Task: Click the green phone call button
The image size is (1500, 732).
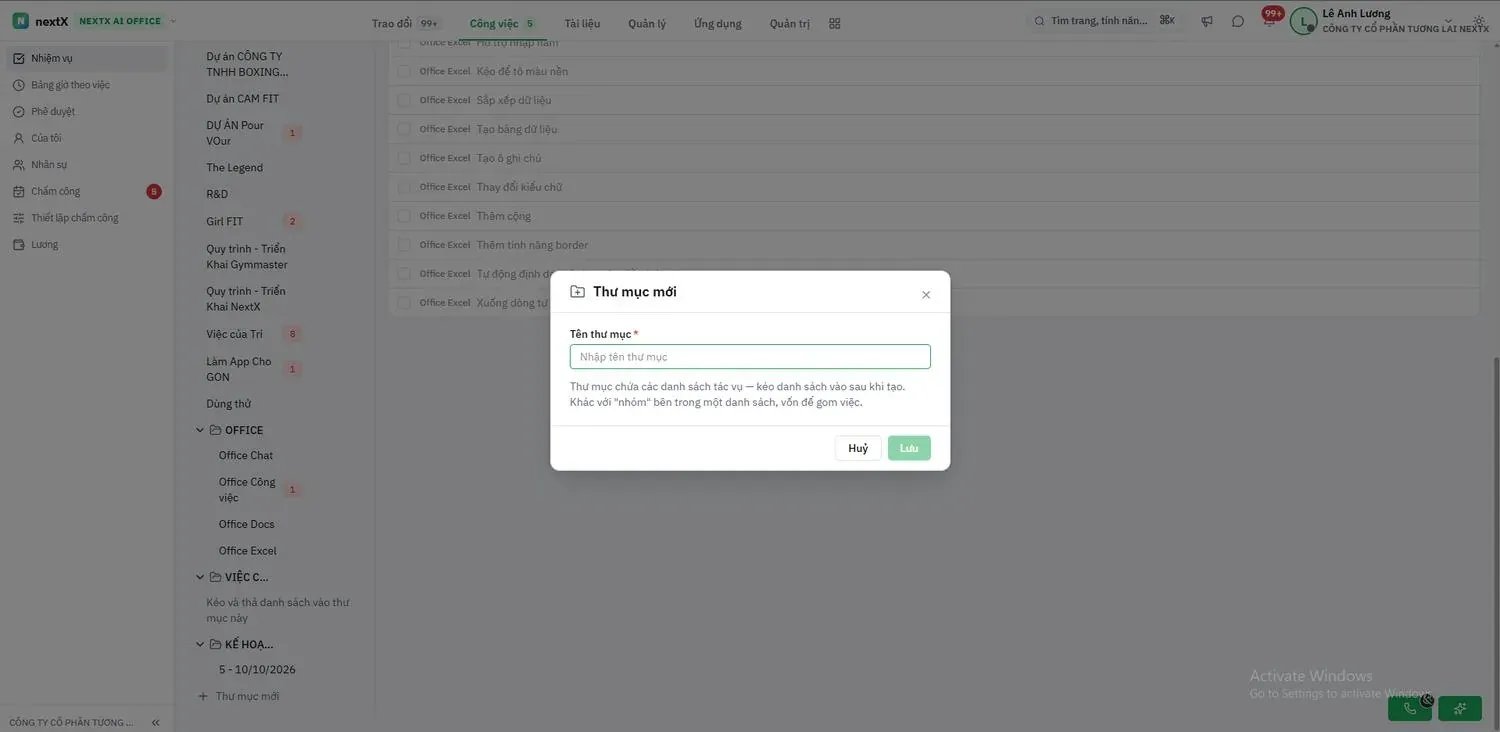Action: 1410,708
